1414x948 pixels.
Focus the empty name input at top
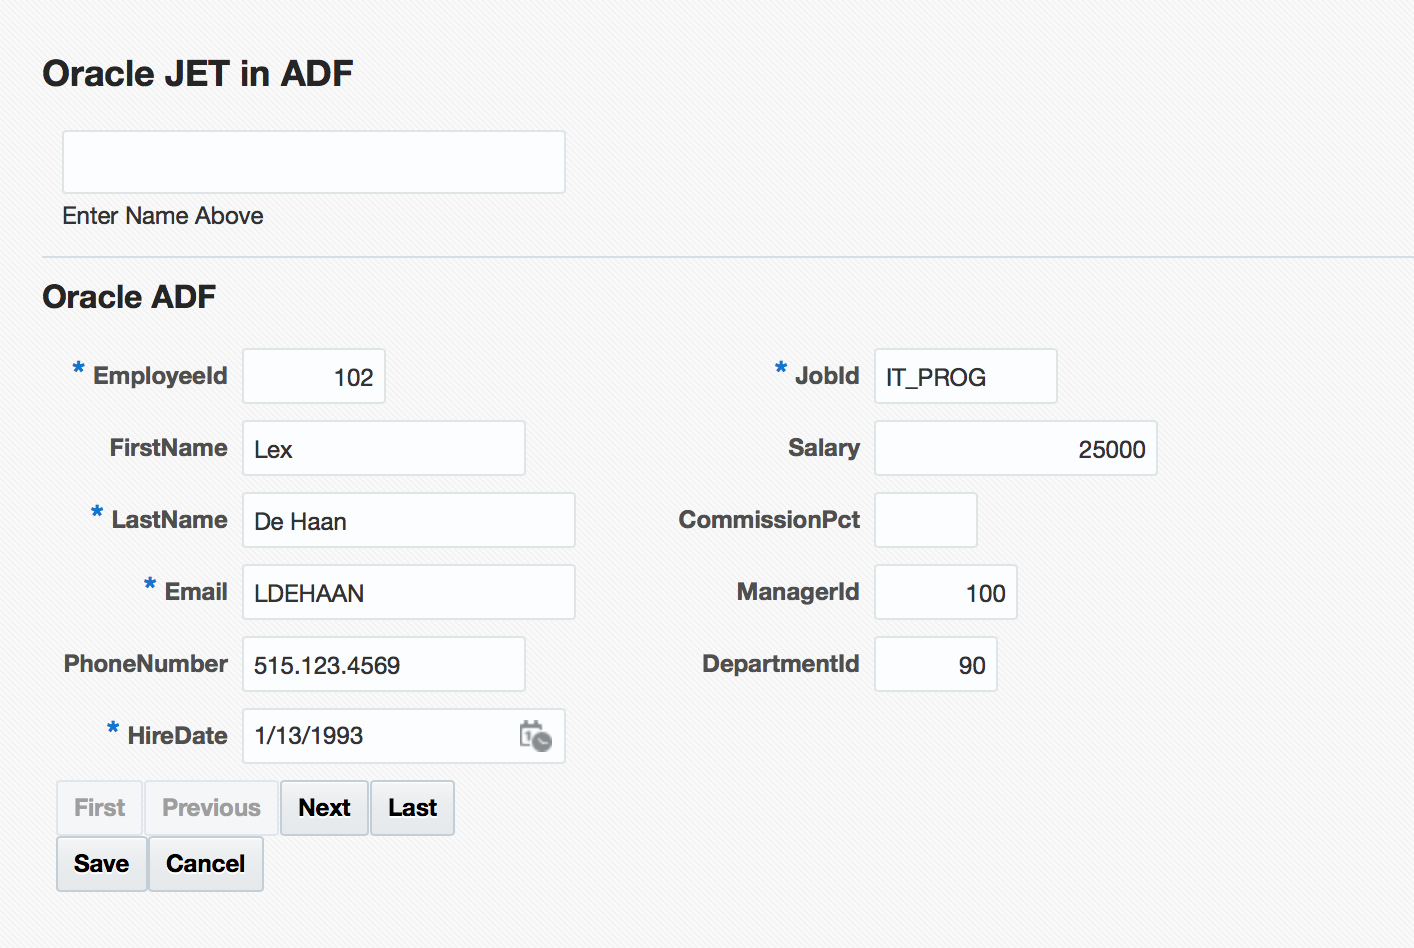point(313,162)
